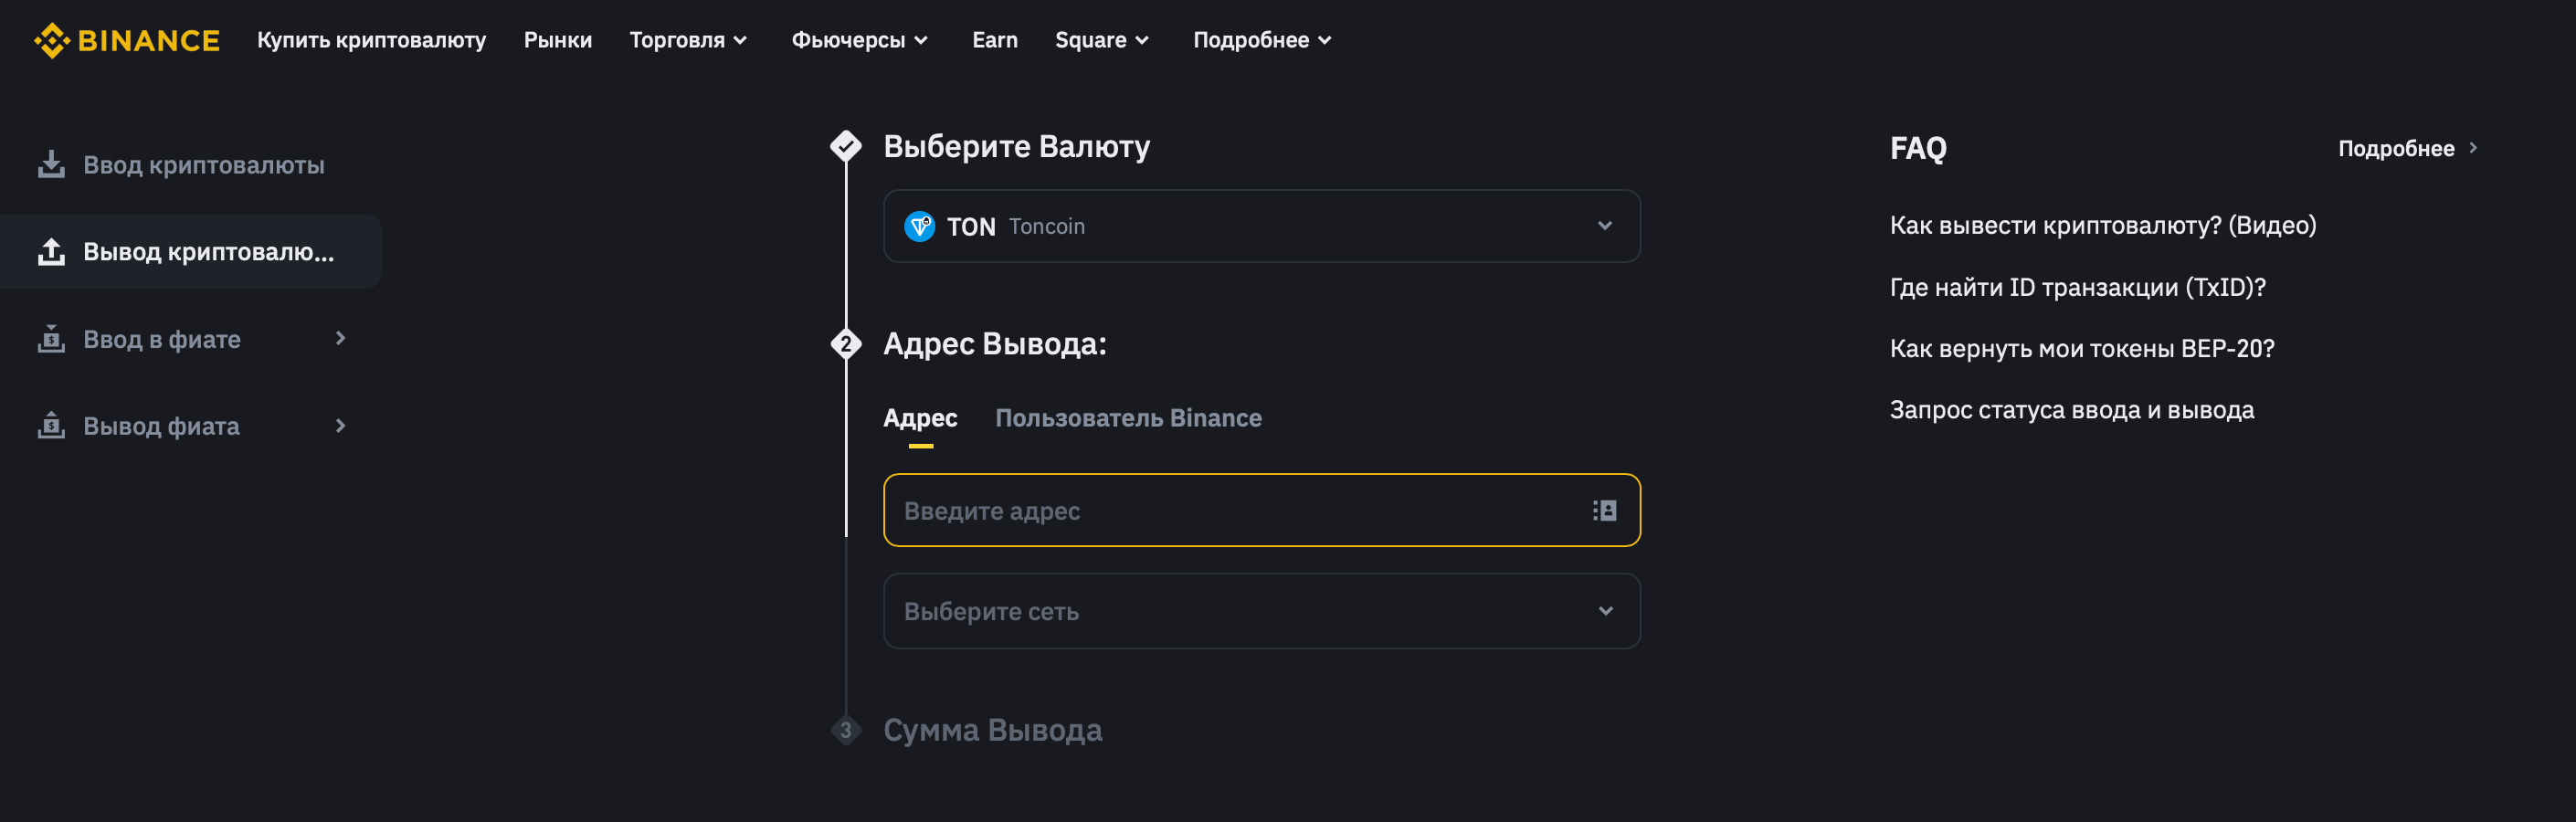
Task: Expand Ввод в фиате submenu arrow
Action: [340, 339]
